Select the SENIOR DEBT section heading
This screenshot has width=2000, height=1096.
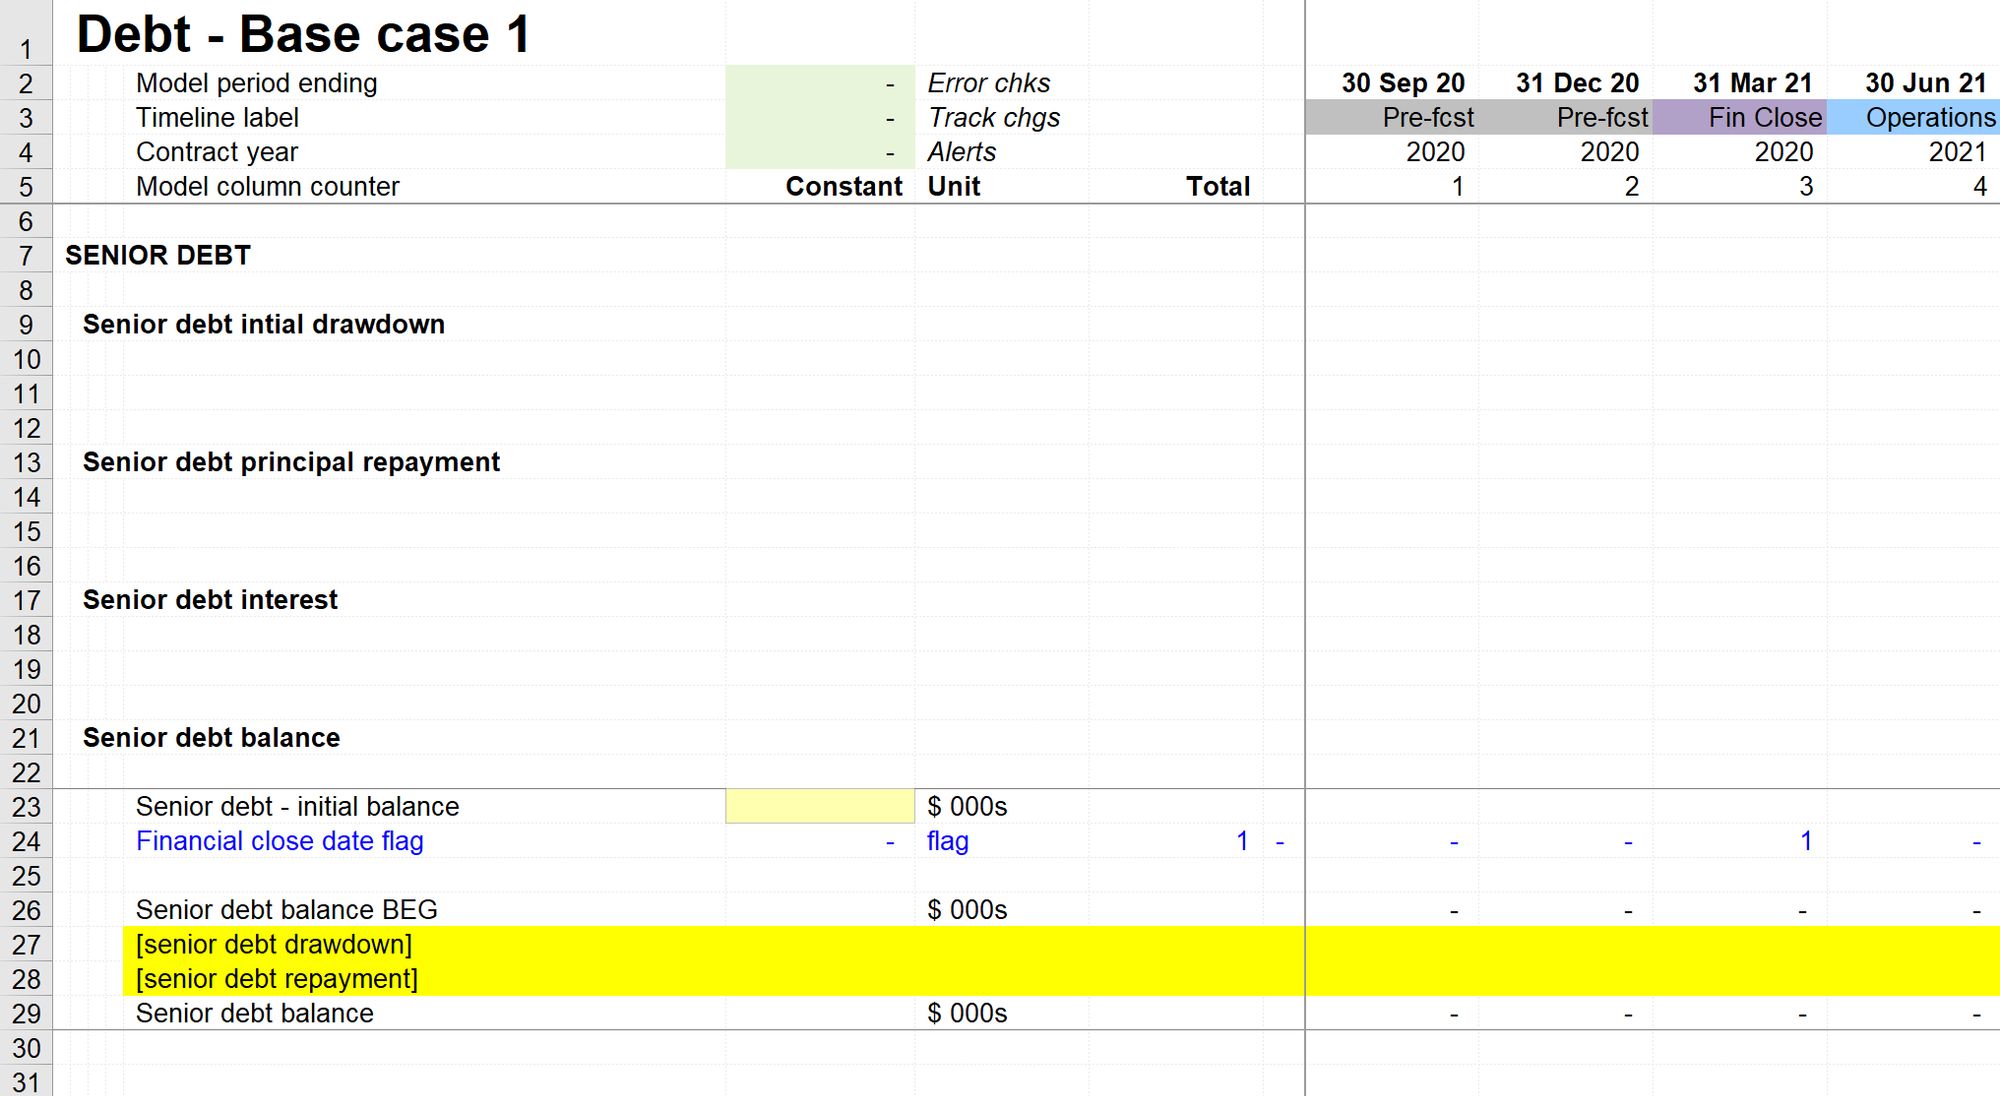point(157,255)
